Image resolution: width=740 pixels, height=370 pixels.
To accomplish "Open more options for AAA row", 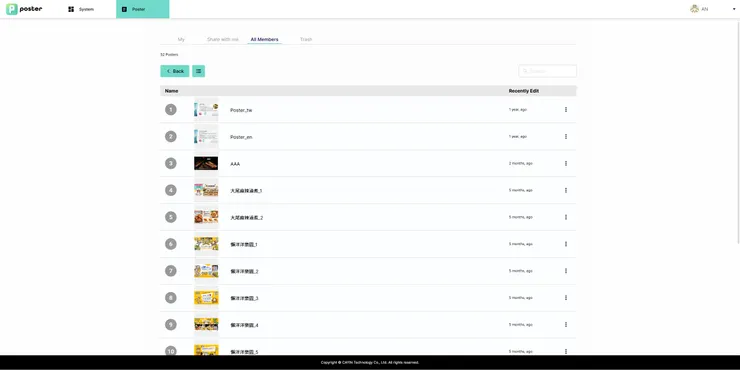I will (x=566, y=163).
